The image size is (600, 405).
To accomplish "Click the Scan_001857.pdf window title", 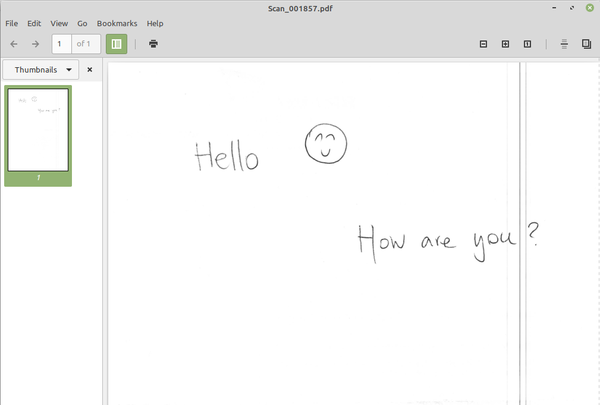I will click(300, 8).
